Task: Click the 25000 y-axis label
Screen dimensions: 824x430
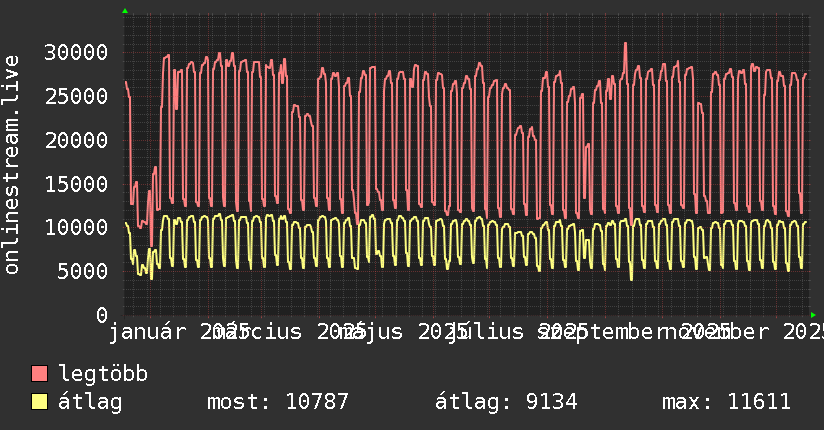Action: 76,96
